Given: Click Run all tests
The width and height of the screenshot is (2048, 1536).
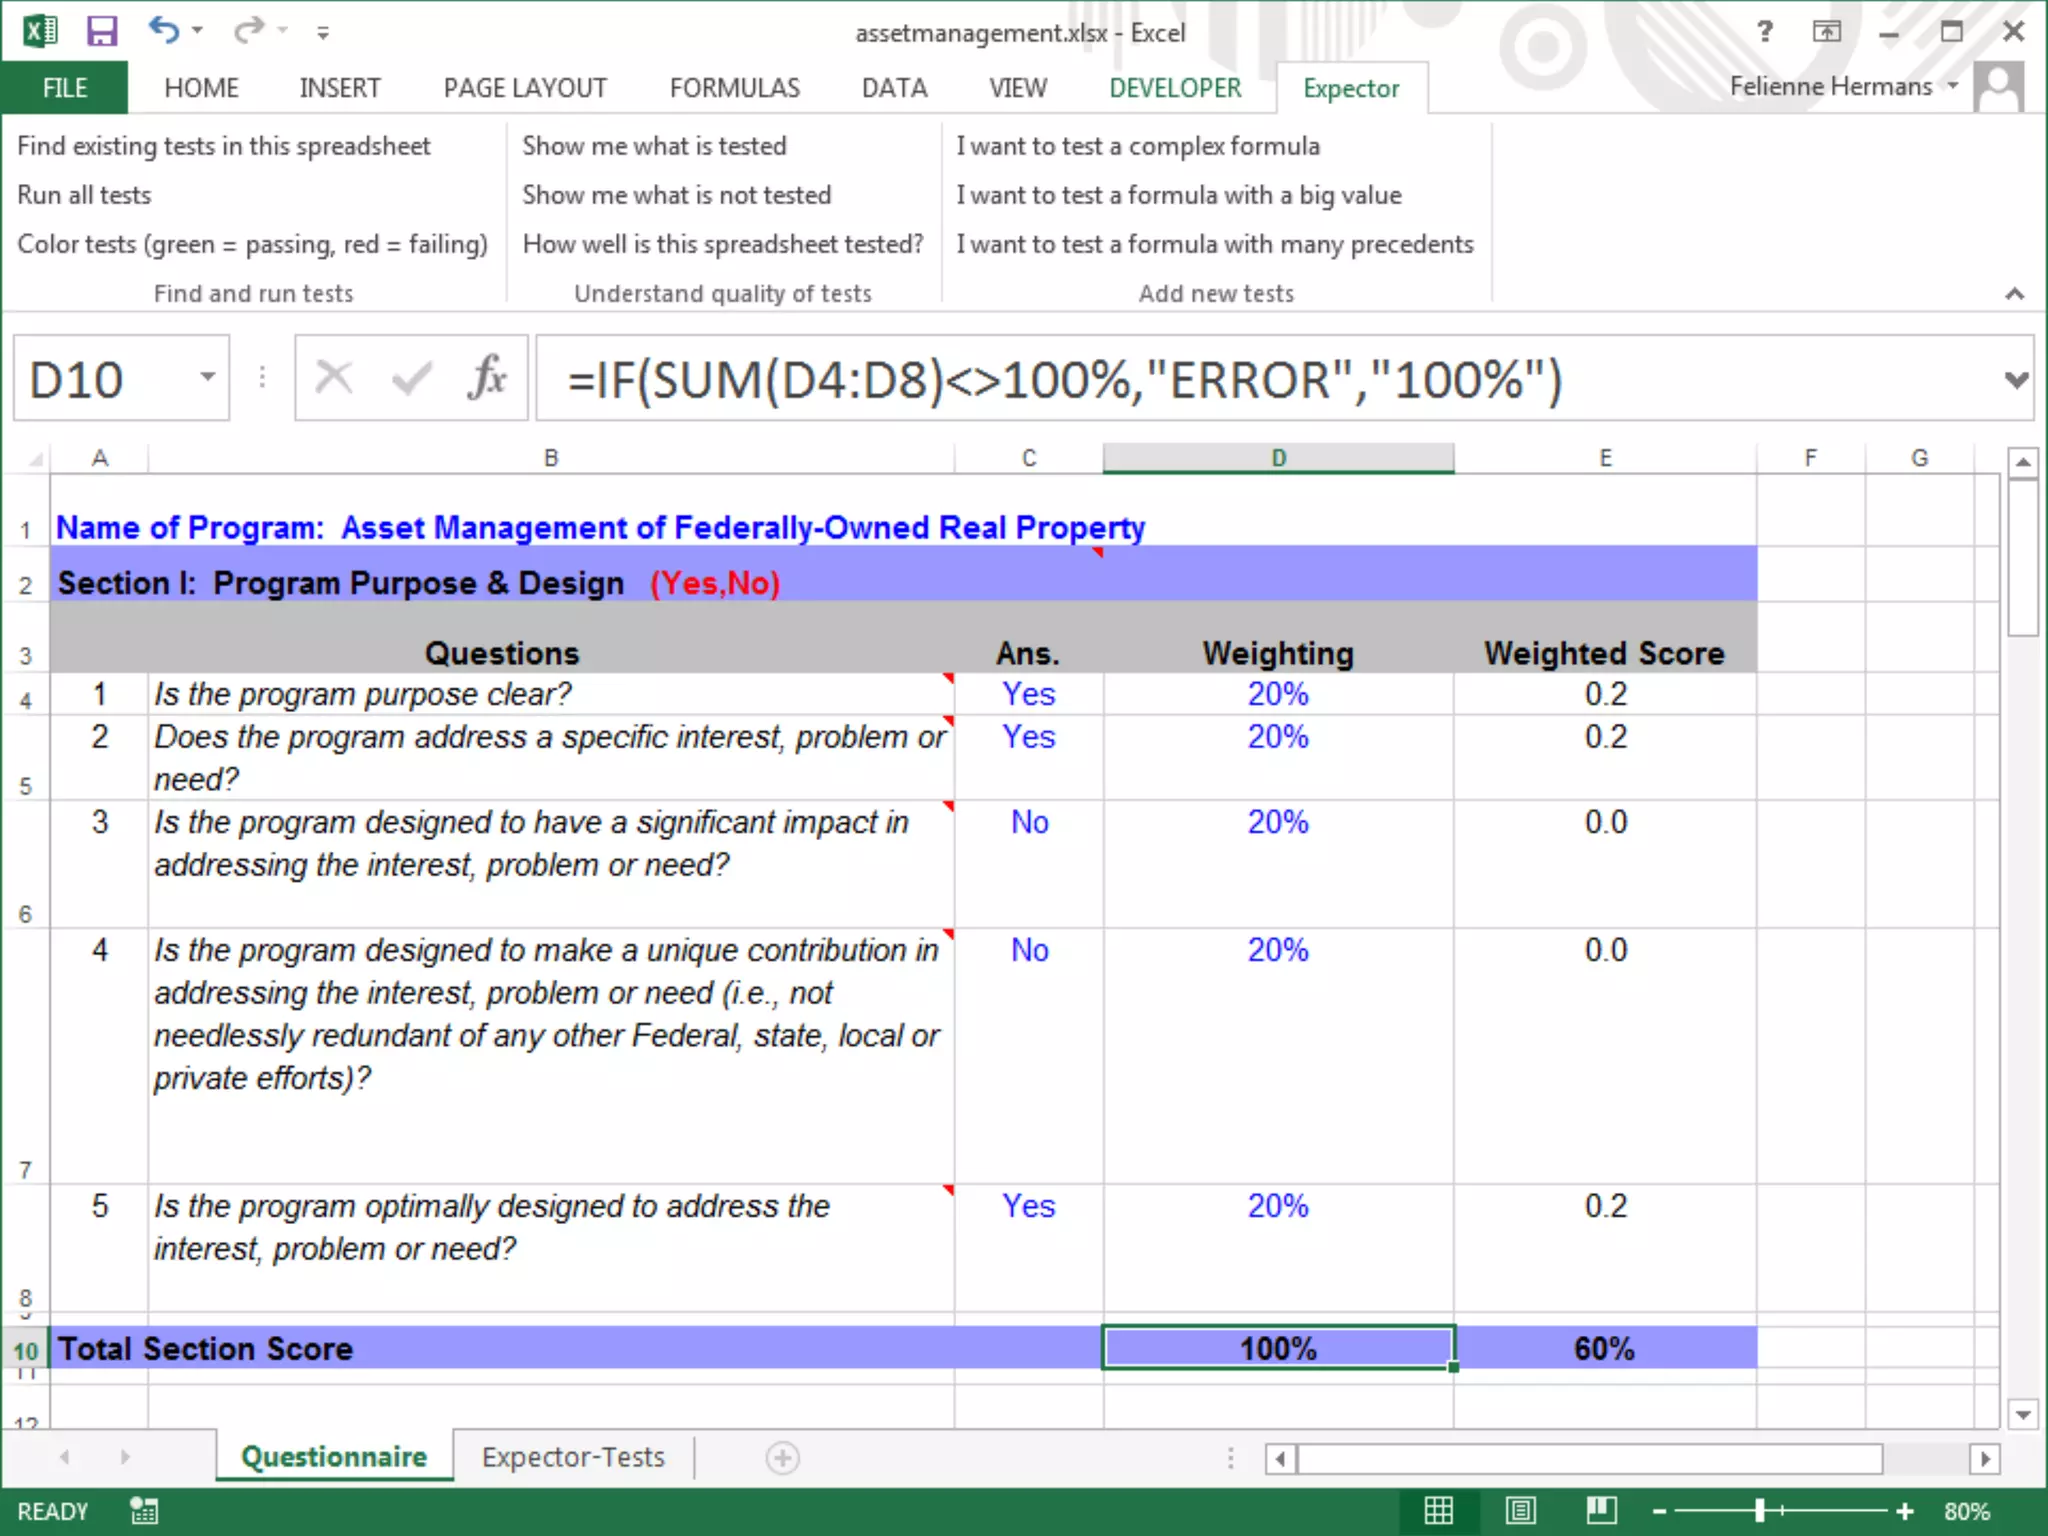Looking at the screenshot, I should pos(84,195).
